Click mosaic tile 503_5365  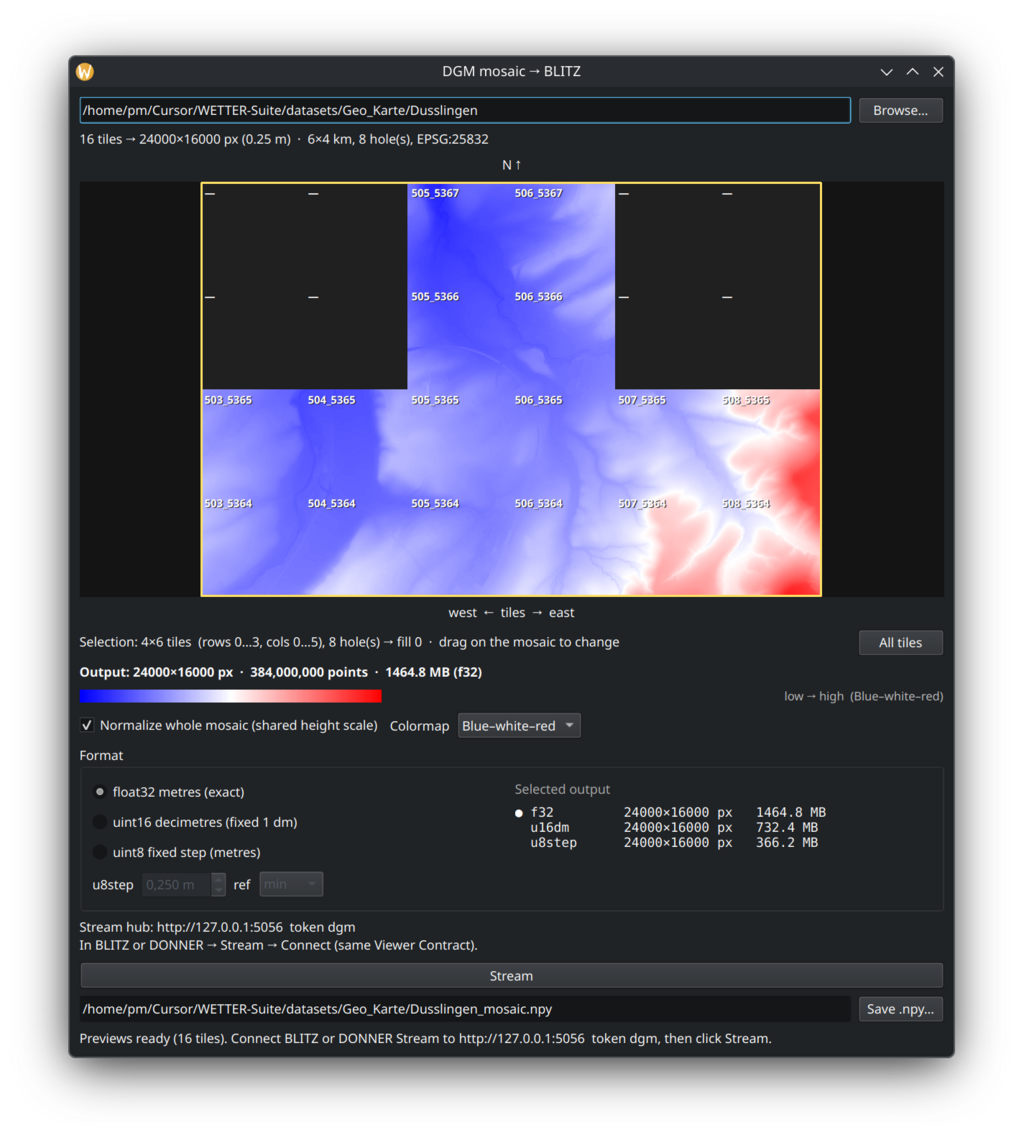(x=253, y=441)
